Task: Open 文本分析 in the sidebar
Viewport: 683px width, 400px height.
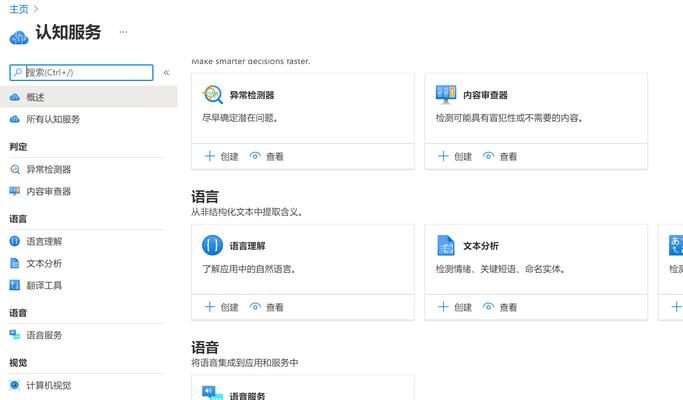Action: point(44,263)
